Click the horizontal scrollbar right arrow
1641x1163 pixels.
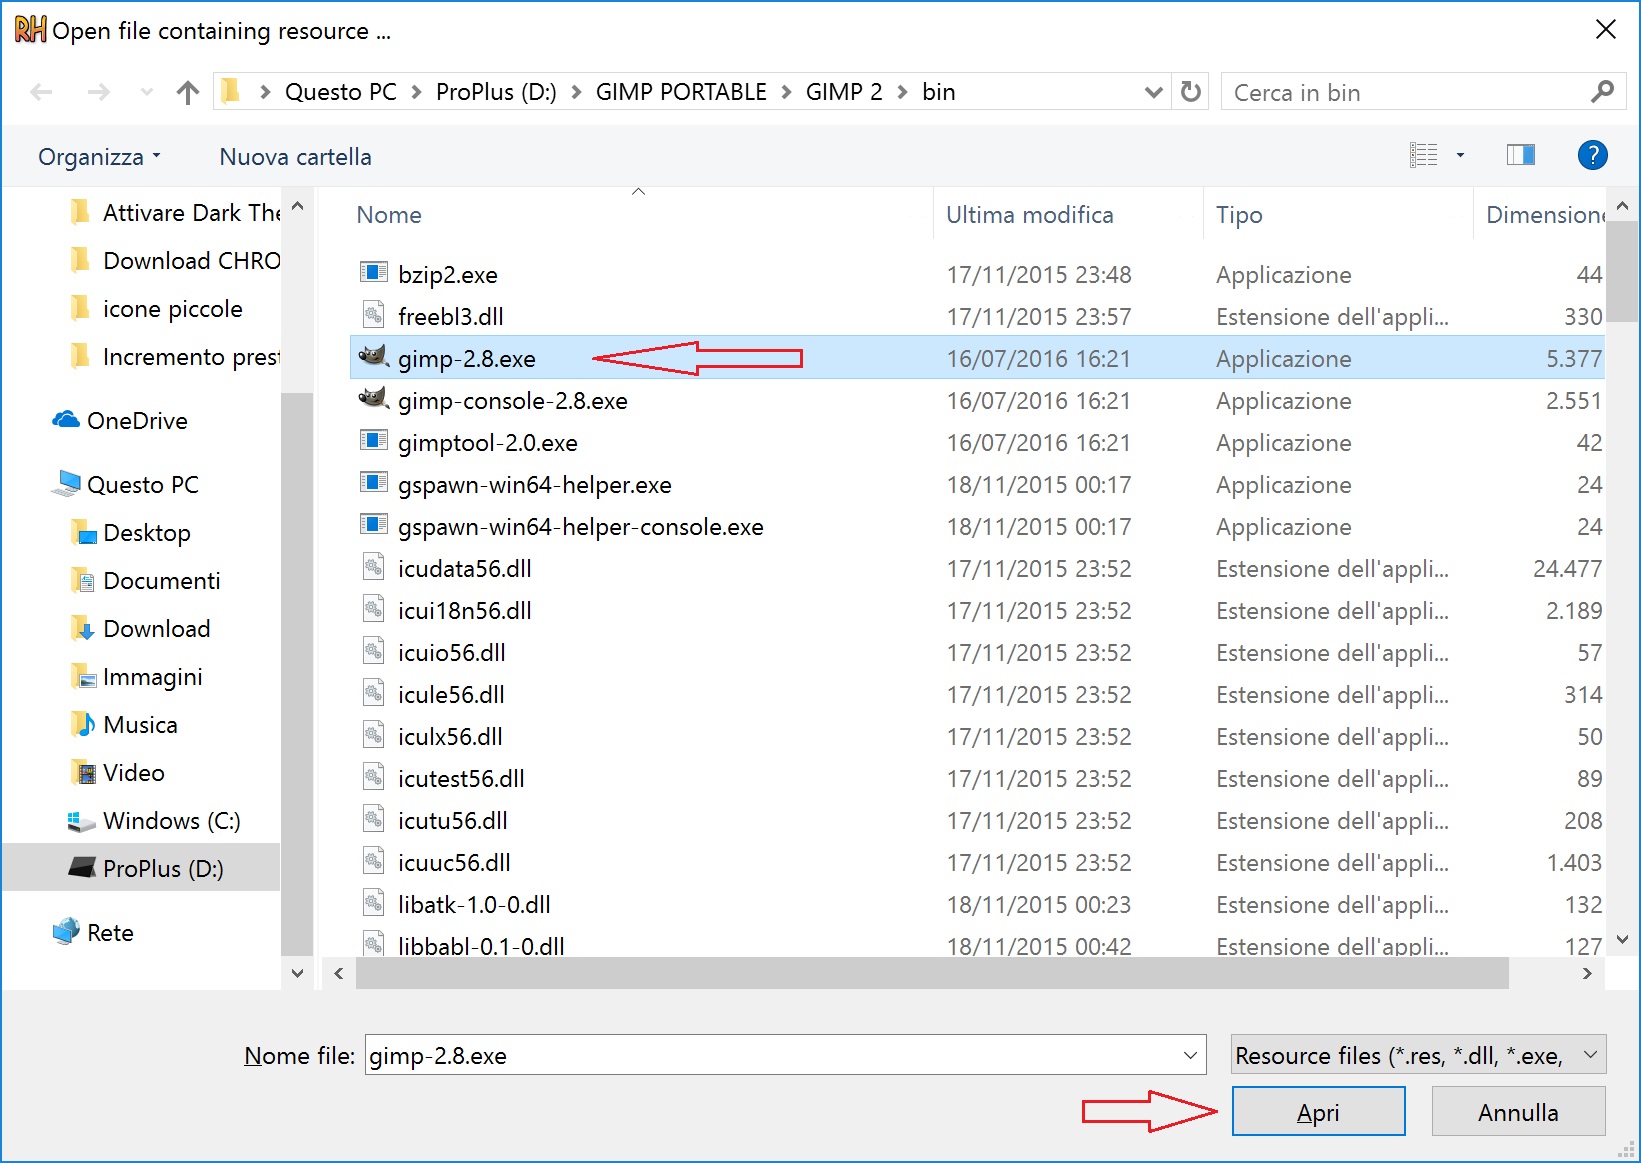tap(1586, 973)
